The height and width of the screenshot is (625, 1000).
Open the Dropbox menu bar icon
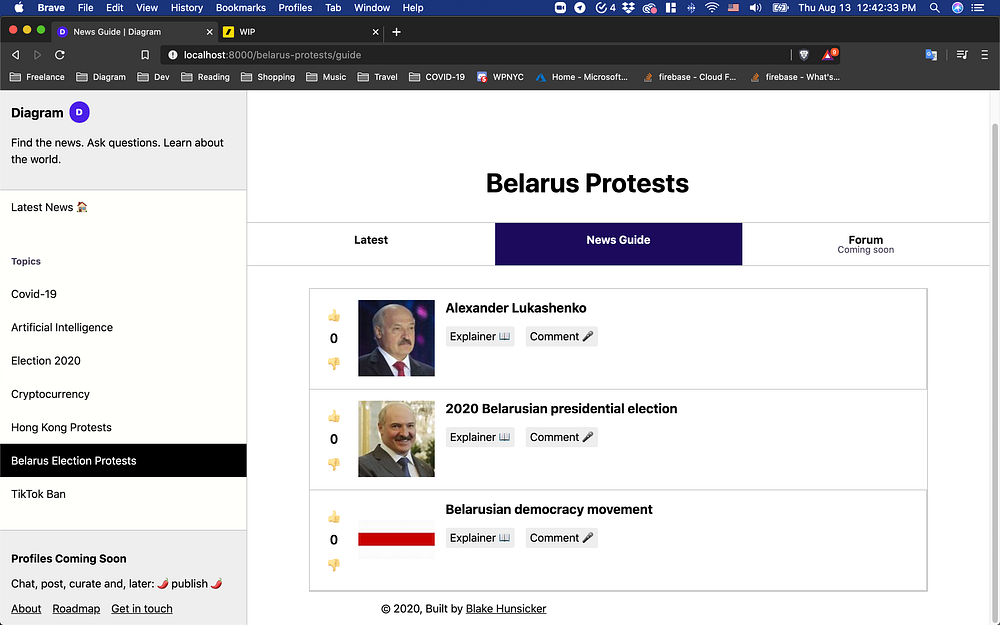pyautogui.click(x=628, y=8)
